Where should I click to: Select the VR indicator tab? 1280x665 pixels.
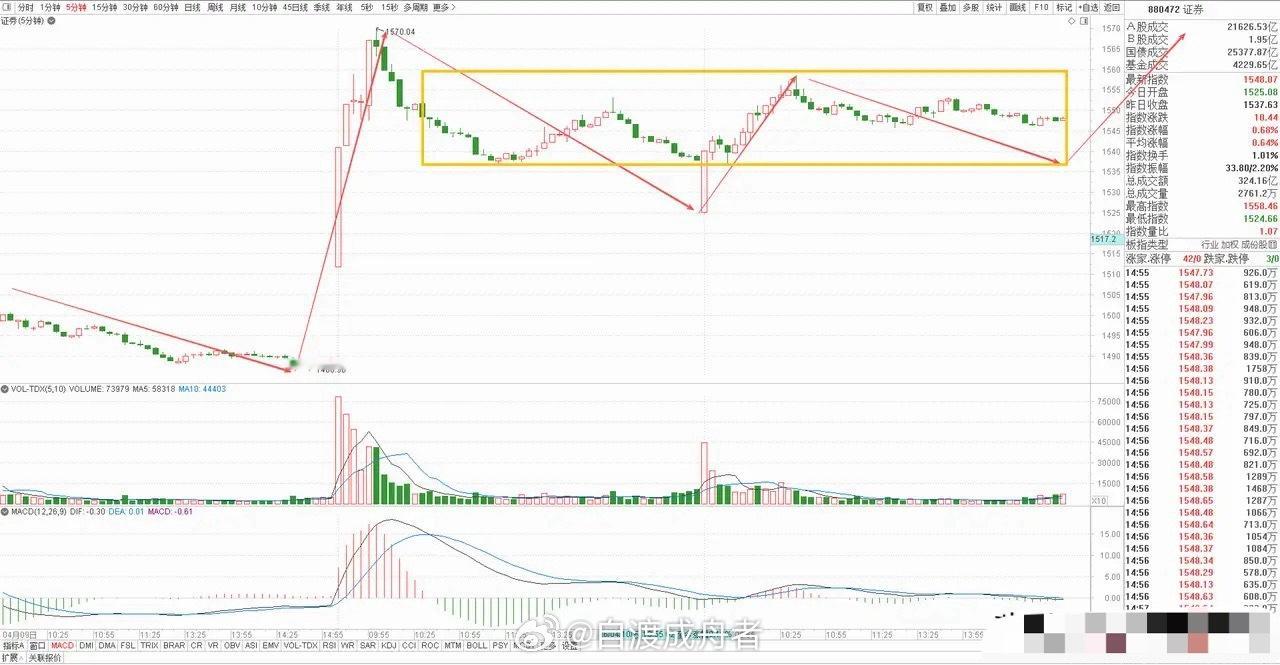(212, 646)
